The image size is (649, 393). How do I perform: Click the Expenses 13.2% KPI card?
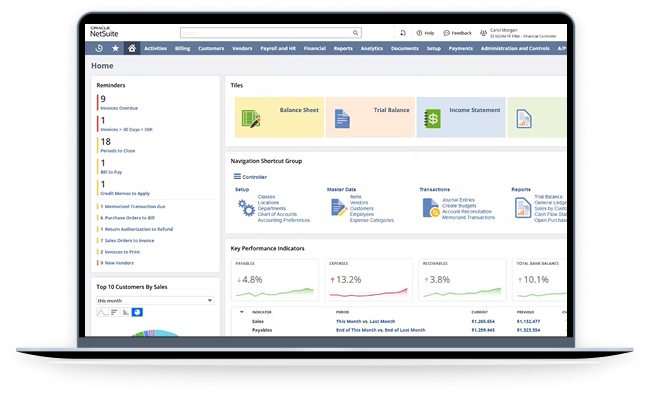(x=368, y=280)
